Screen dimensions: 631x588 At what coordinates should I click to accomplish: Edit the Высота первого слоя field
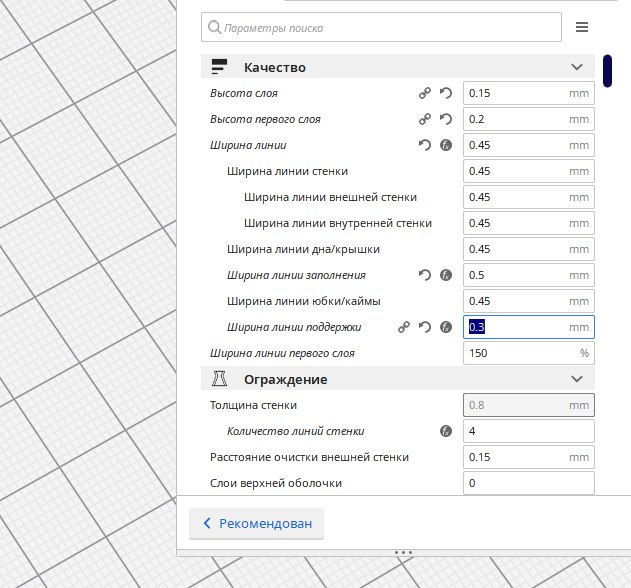pos(529,119)
